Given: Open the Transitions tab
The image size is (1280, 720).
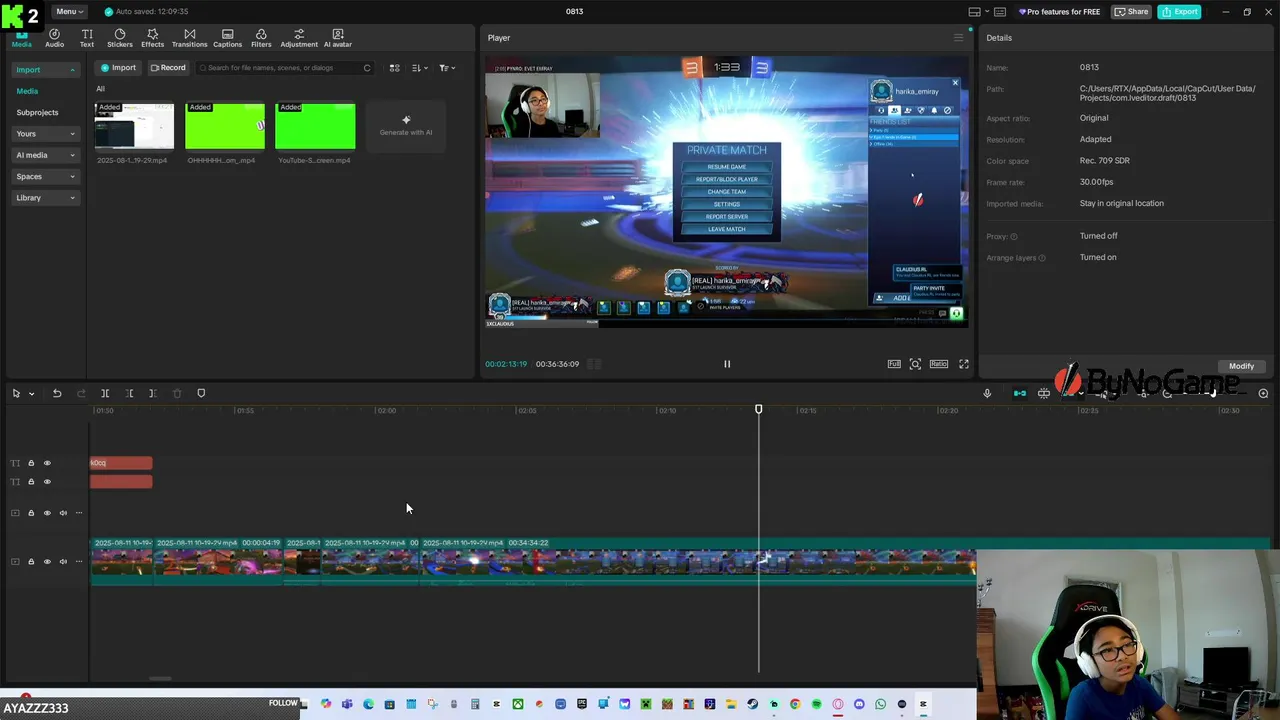Looking at the screenshot, I should click(x=190, y=38).
